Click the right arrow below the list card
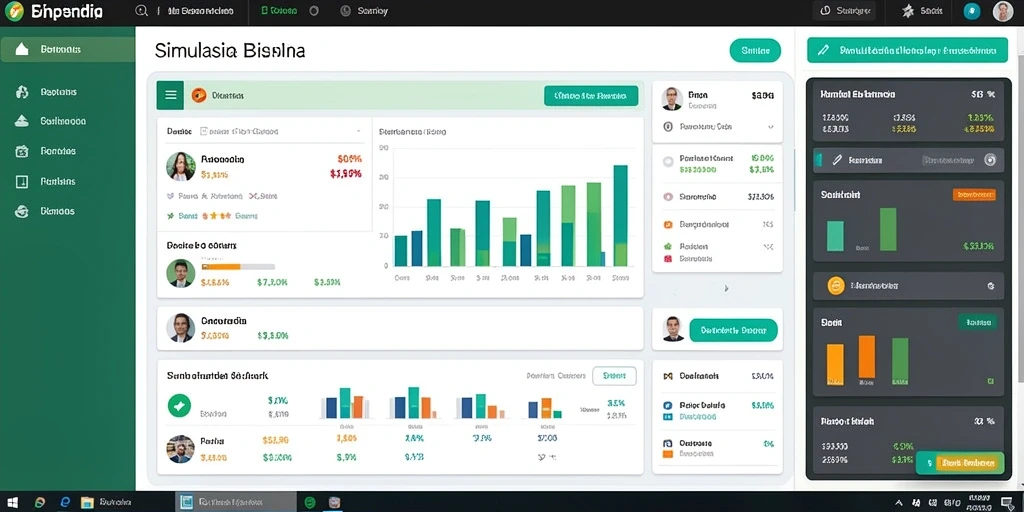The image size is (1024, 512). click(x=726, y=288)
